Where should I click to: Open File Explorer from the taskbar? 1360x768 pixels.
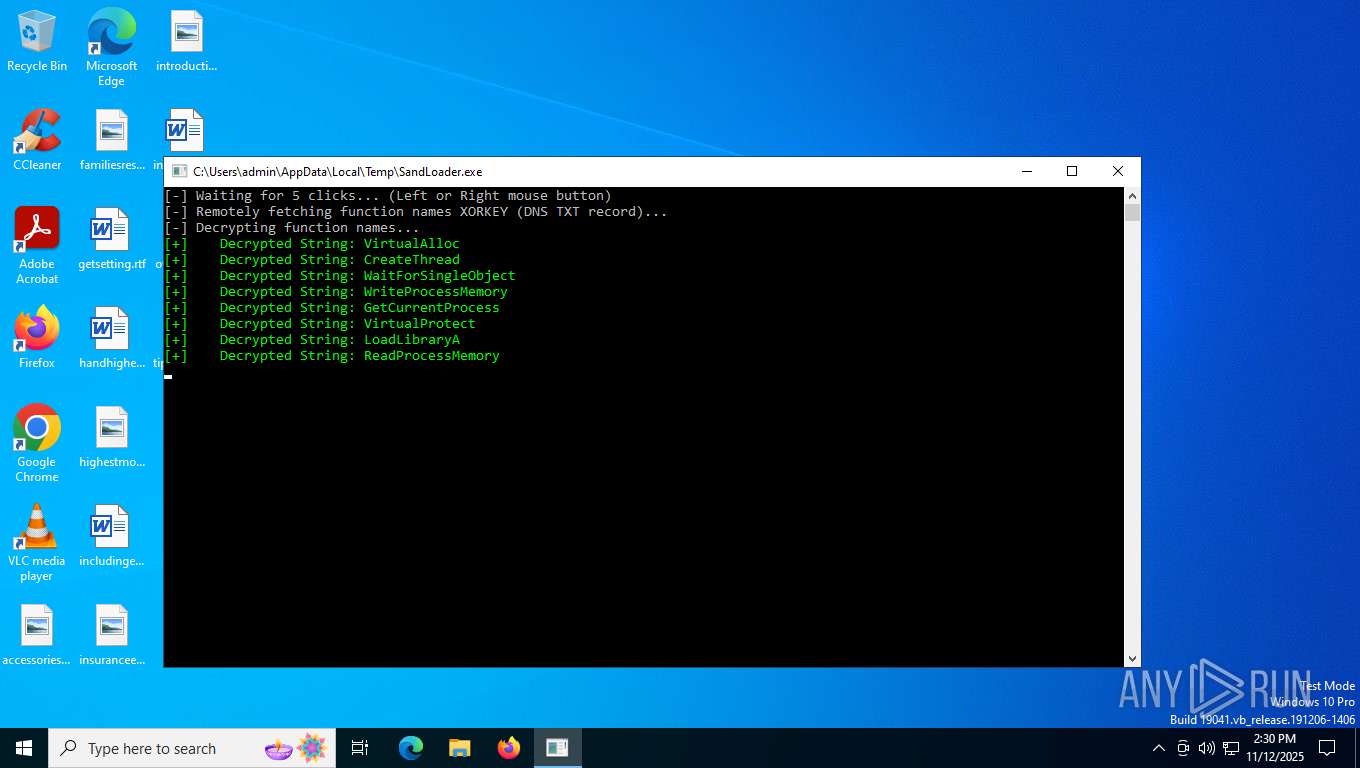[x=459, y=748]
